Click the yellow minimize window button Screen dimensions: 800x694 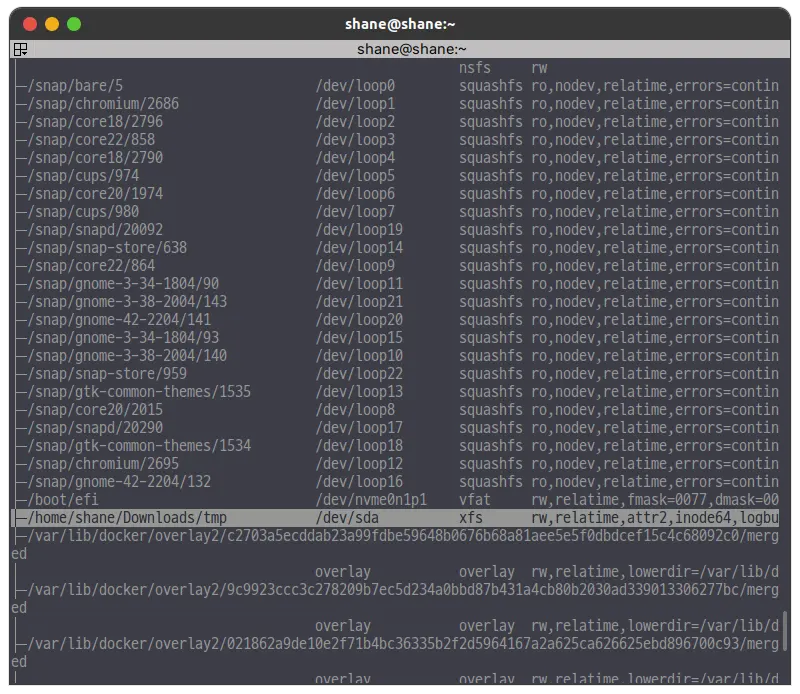point(52,24)
